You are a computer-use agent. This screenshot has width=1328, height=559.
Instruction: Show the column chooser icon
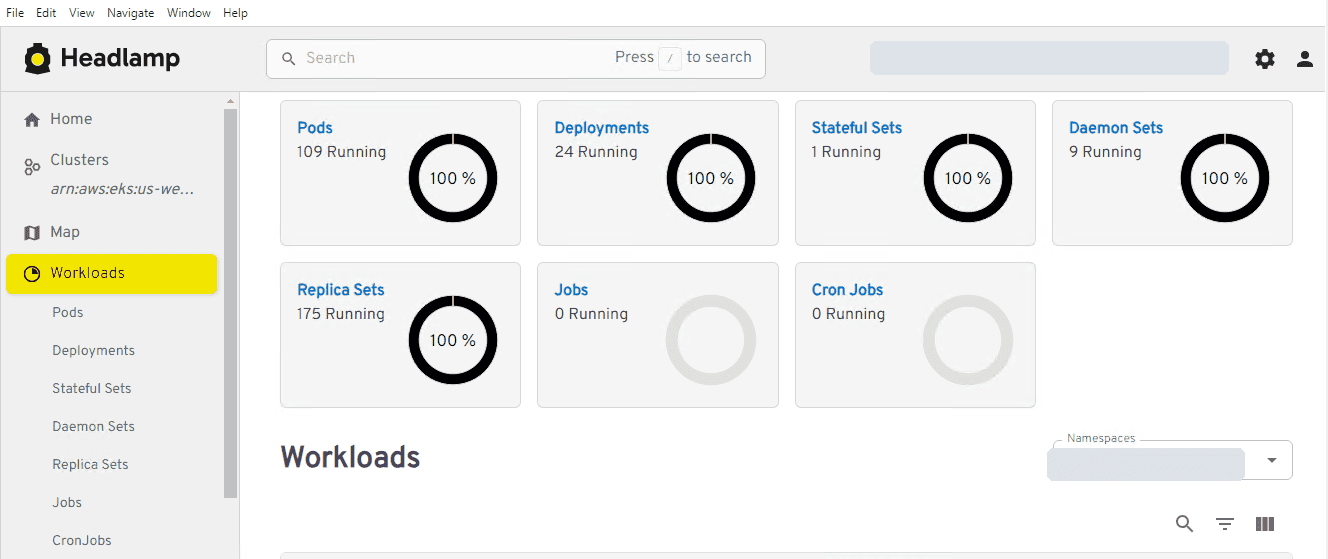[1265, 524]
